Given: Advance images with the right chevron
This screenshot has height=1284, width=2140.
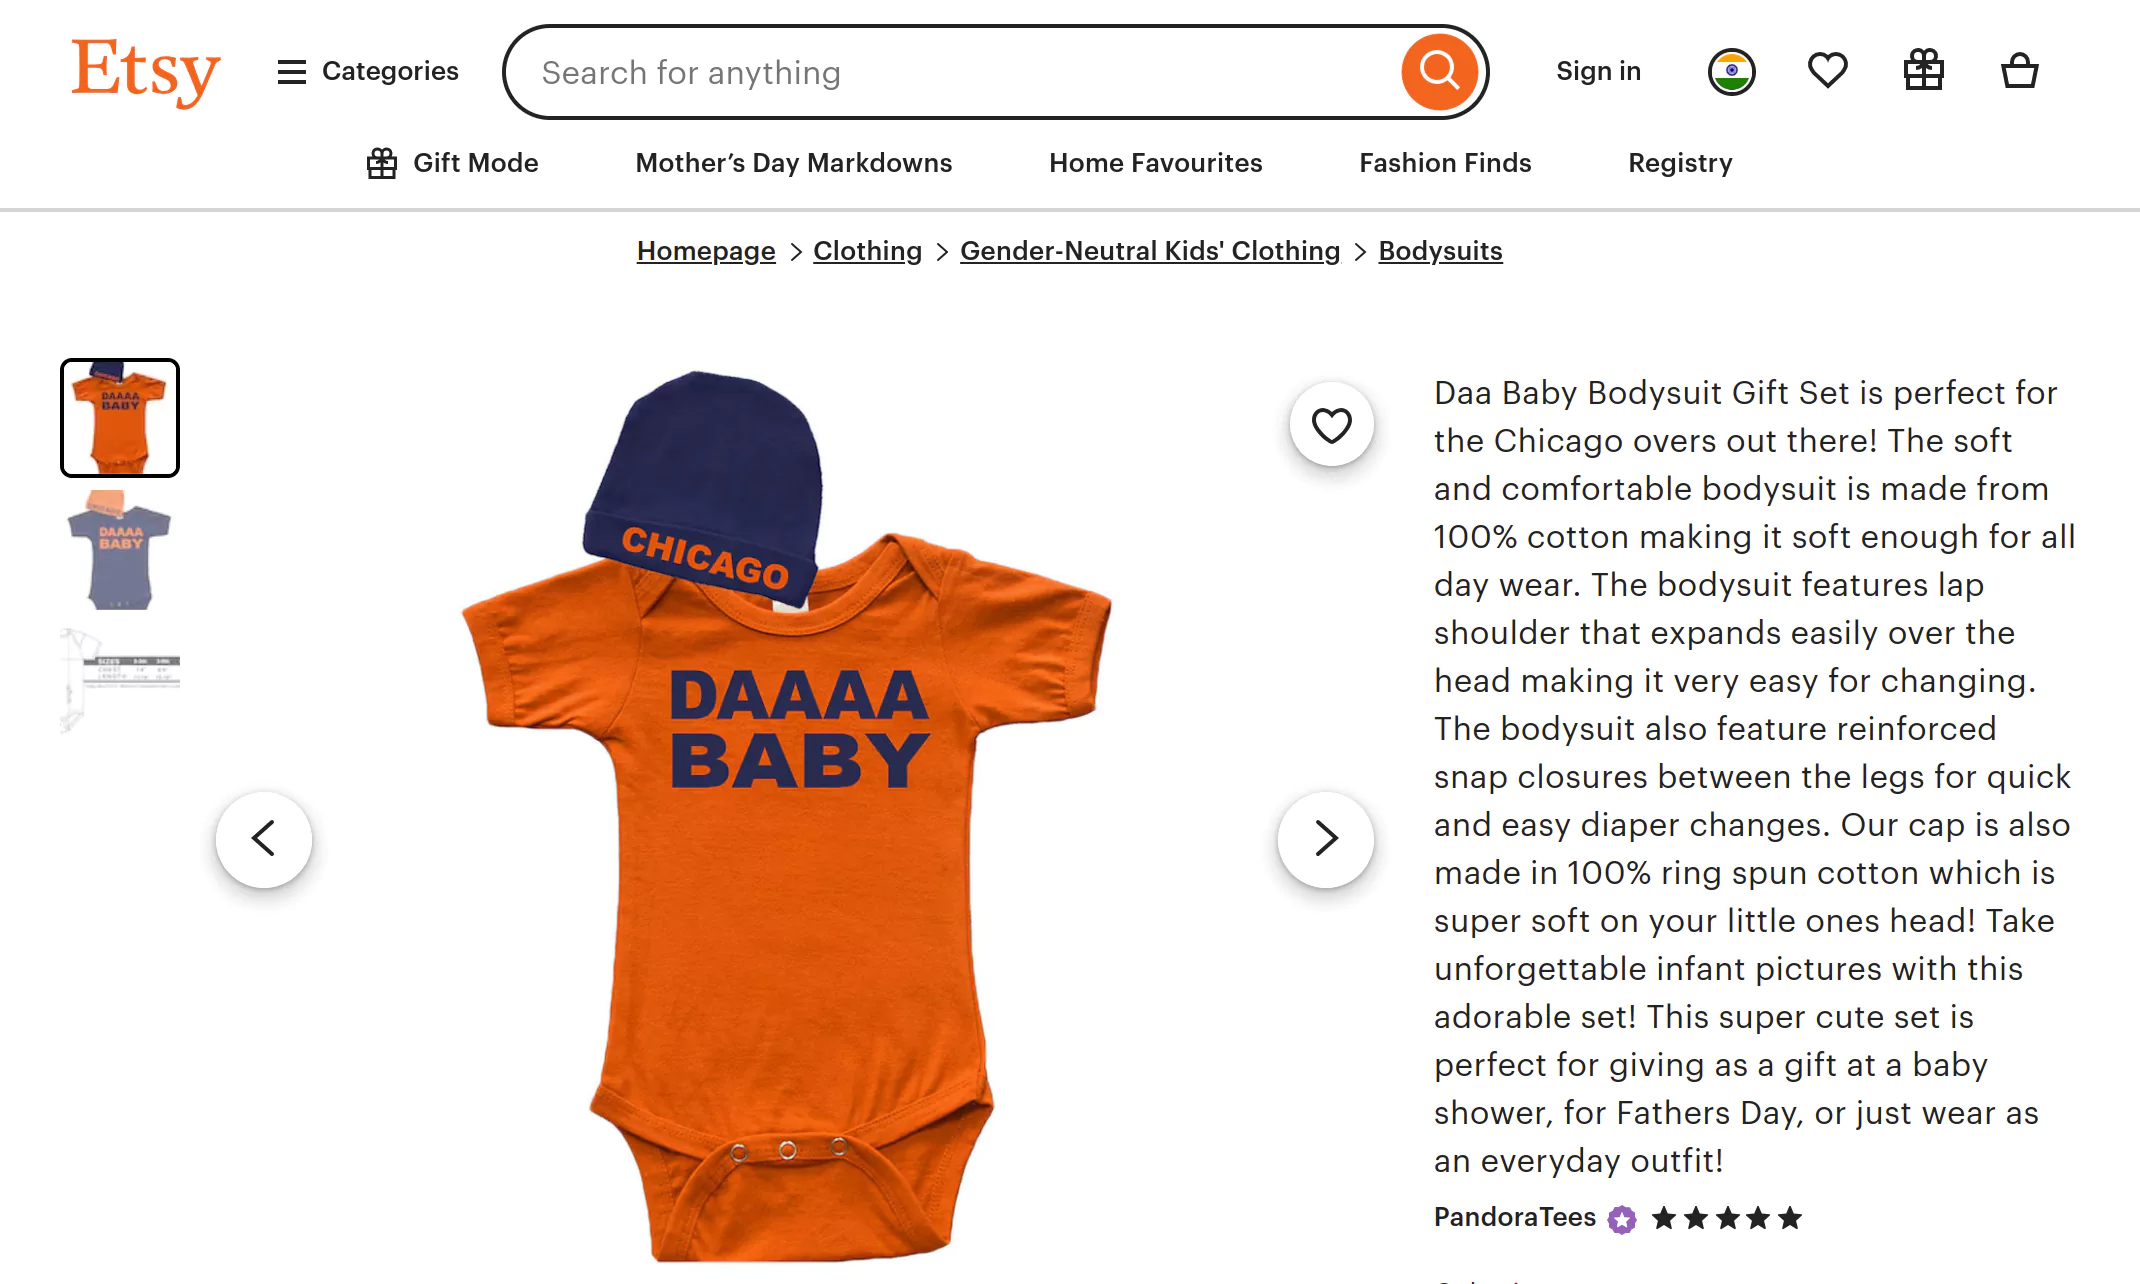Looking at the screenshot, I should tap(1325, 840).
